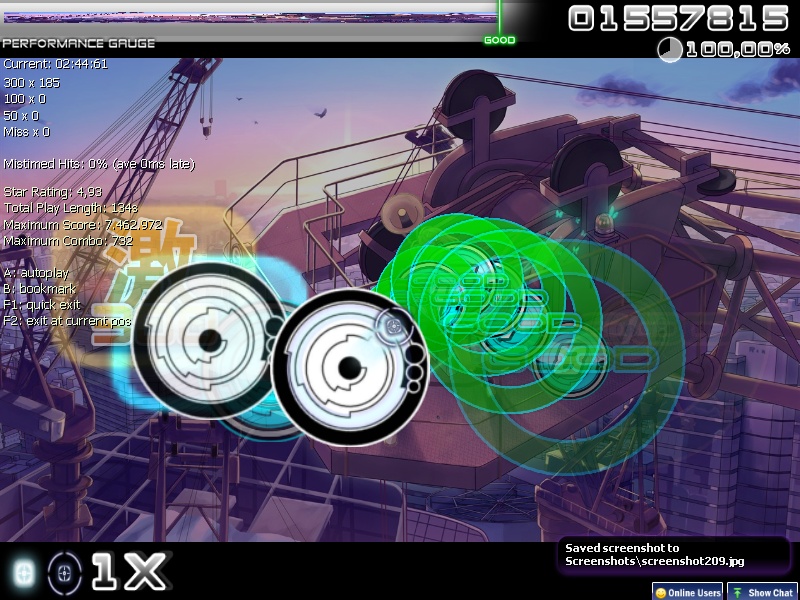Click the green GOOD gauge marker
This screenshot has width=800, height=600.
(499, 40)
